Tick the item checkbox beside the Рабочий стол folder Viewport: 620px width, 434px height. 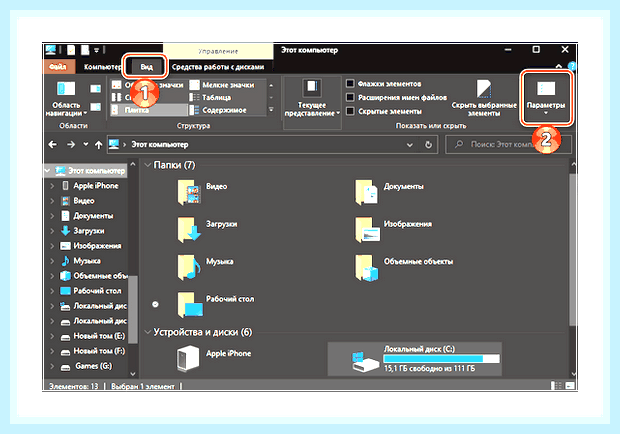155,304
